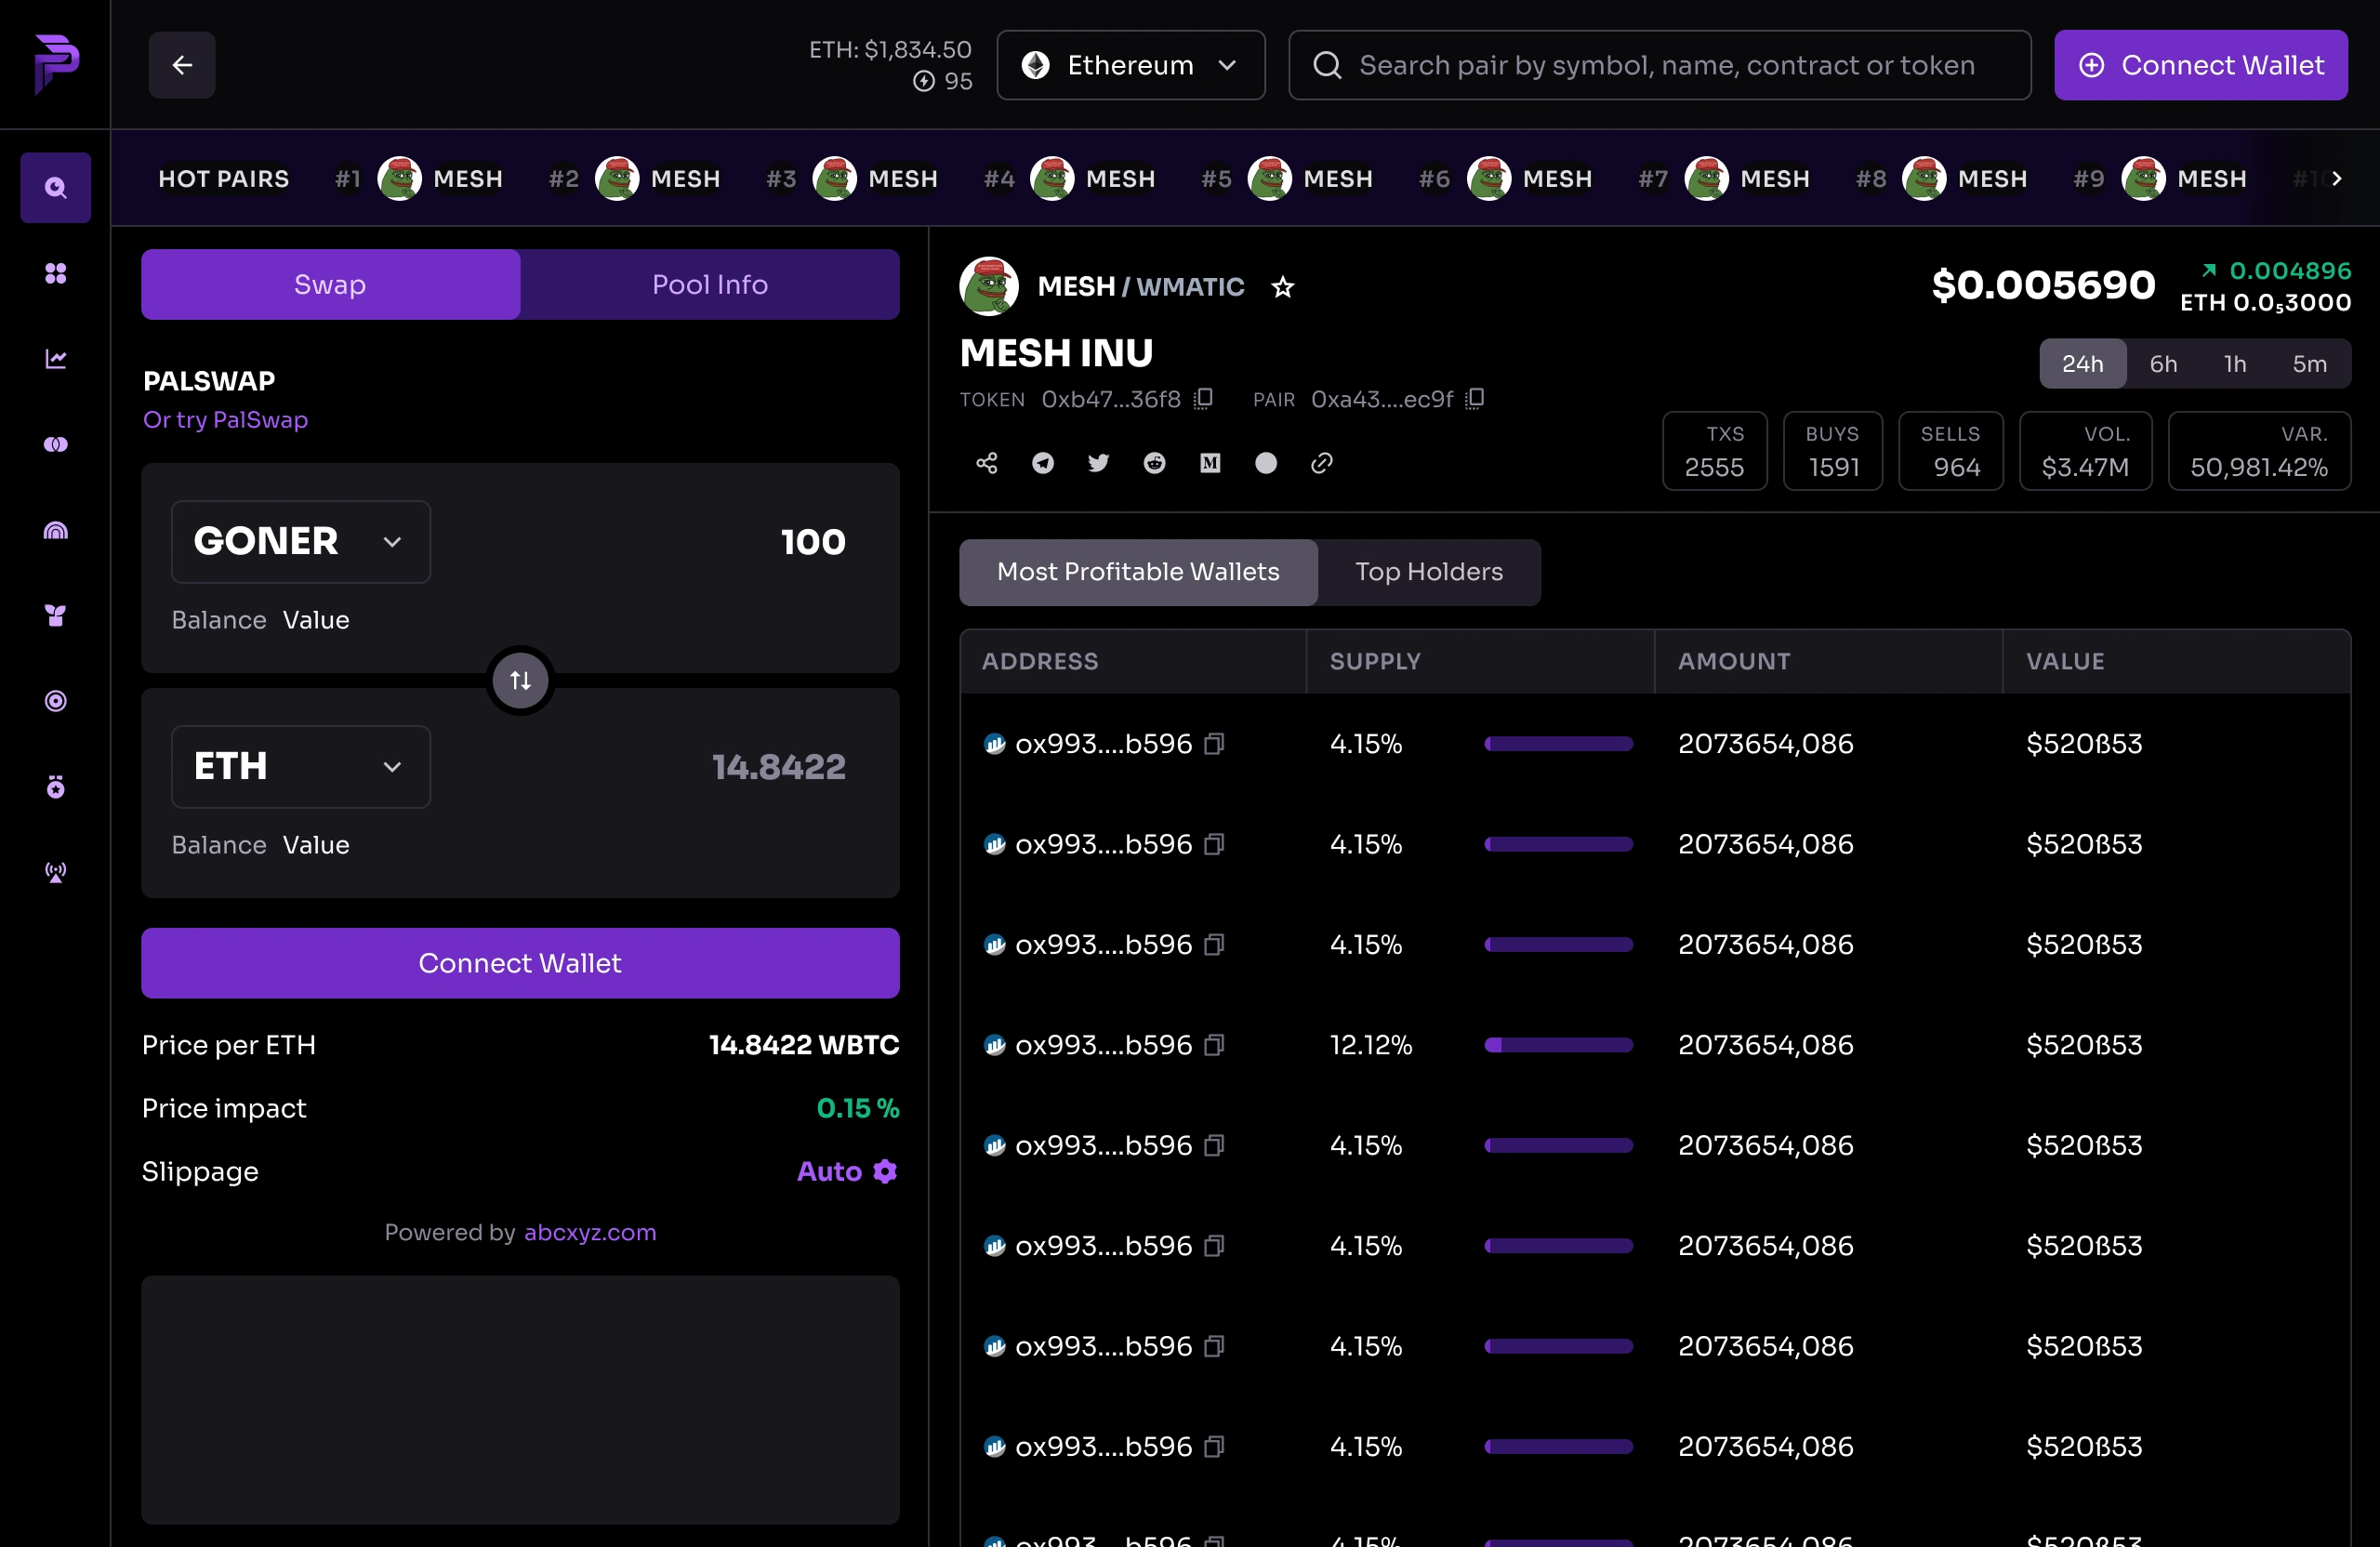Click the magnifier icon in the search bar
The image size is (2380, 1547).
(1327, 65)
